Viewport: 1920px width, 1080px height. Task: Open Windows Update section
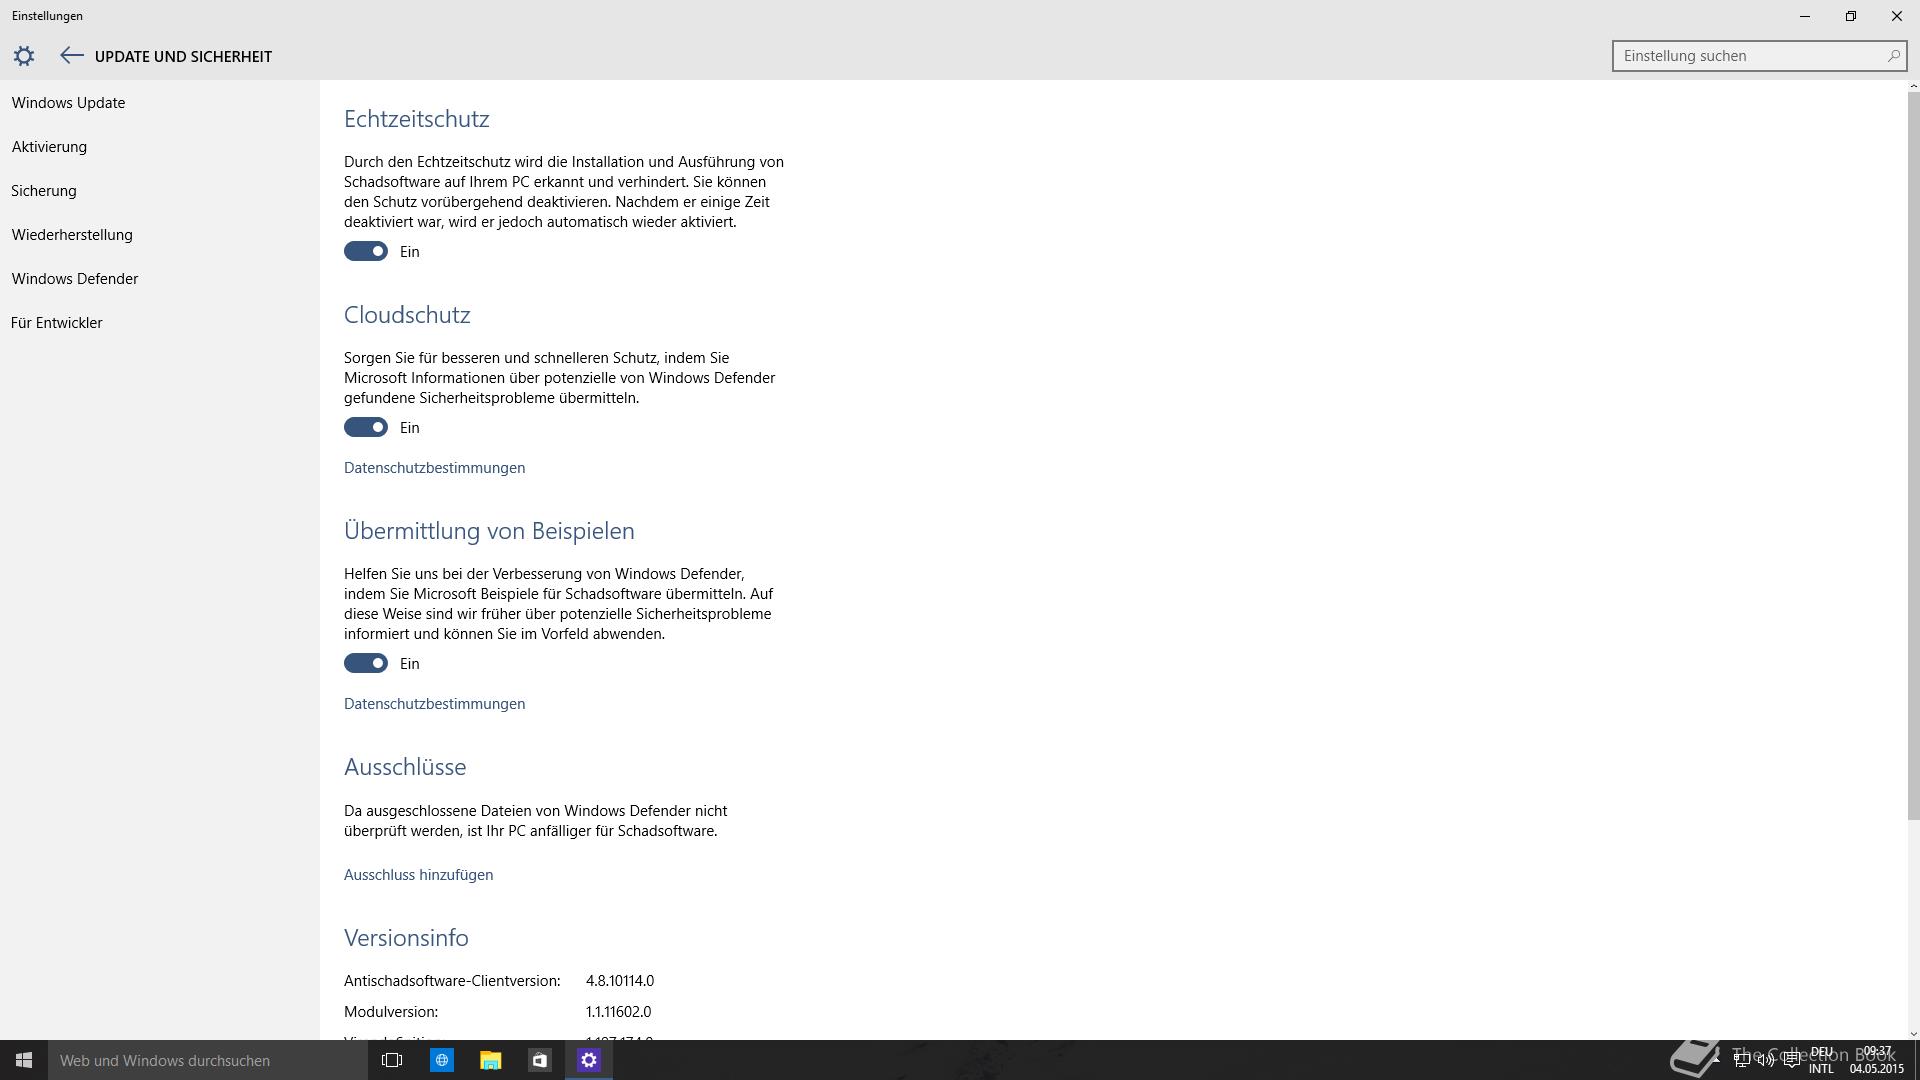[x=68, y=102]
